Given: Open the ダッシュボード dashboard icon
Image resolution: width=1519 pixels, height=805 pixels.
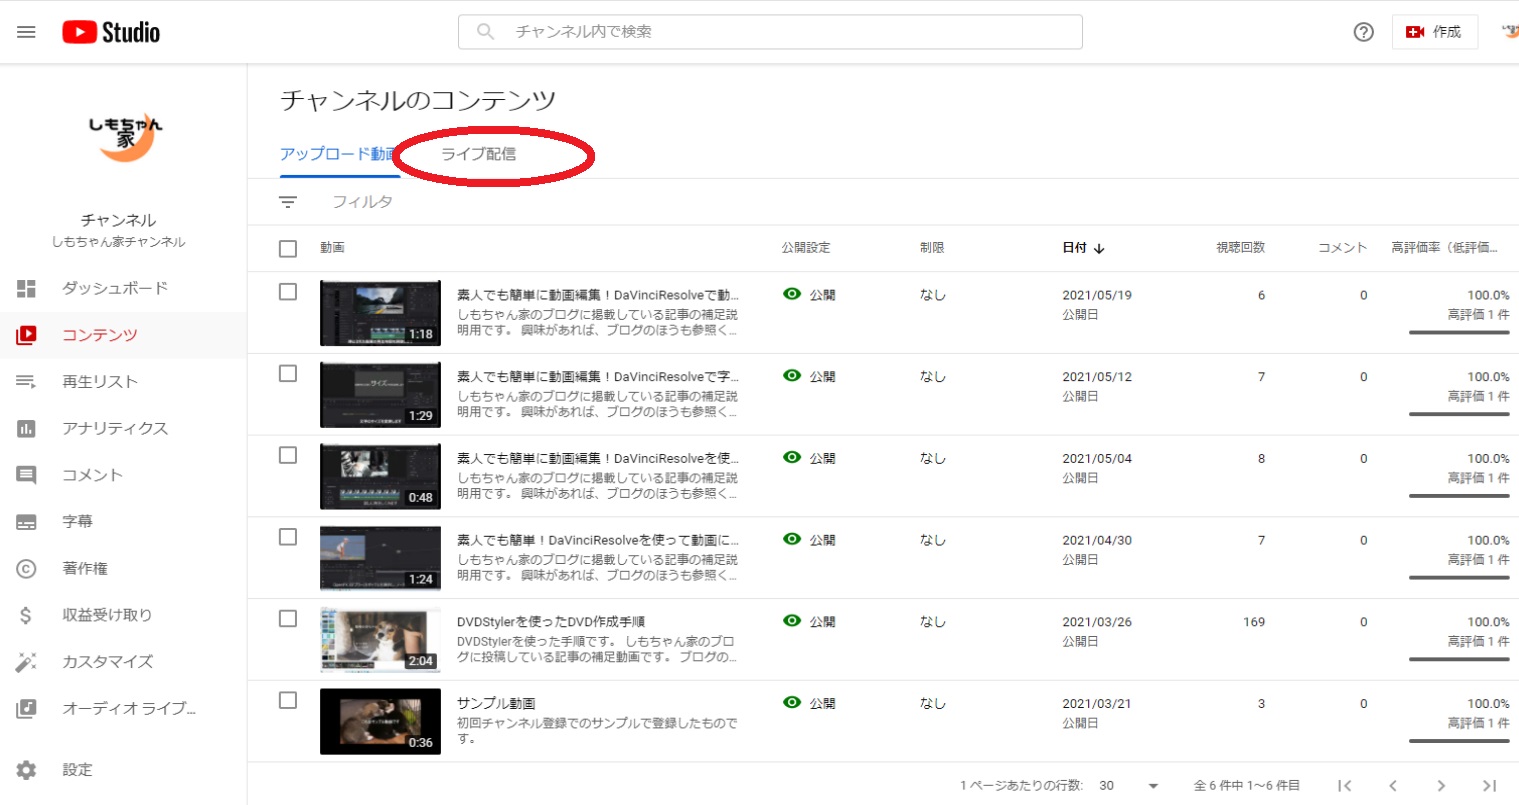Looking at the screenshot, I should [27, 288].
